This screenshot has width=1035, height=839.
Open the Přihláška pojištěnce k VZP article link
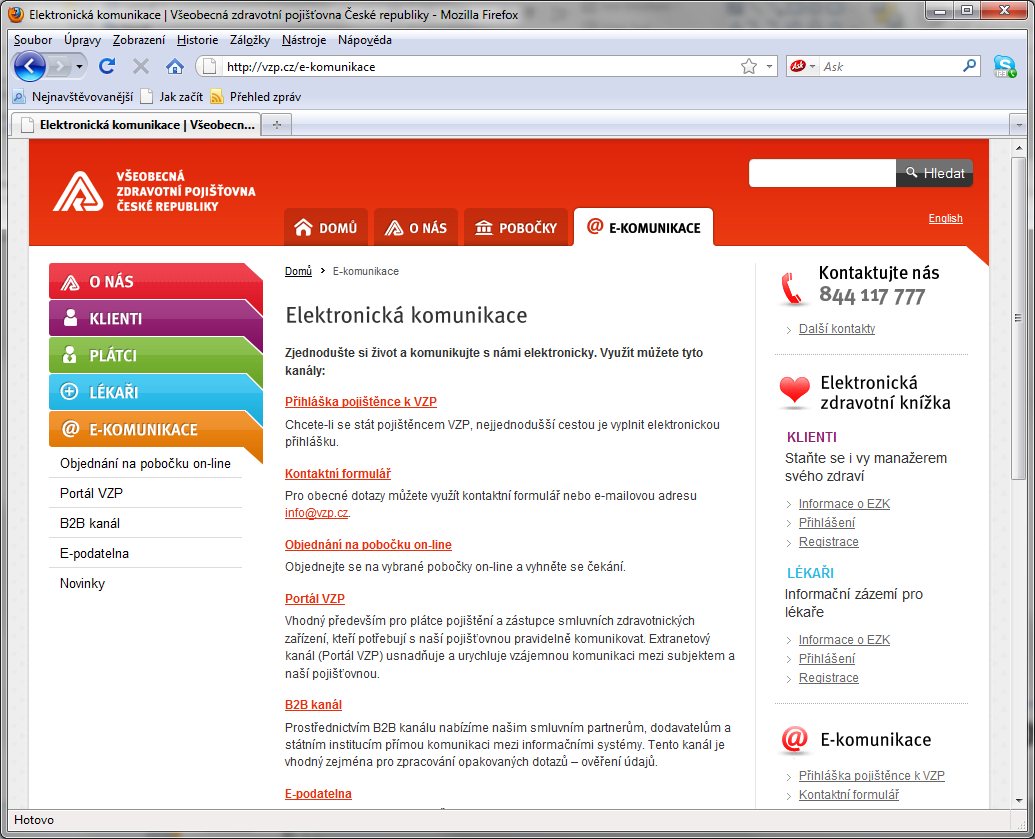pos(361,401)
